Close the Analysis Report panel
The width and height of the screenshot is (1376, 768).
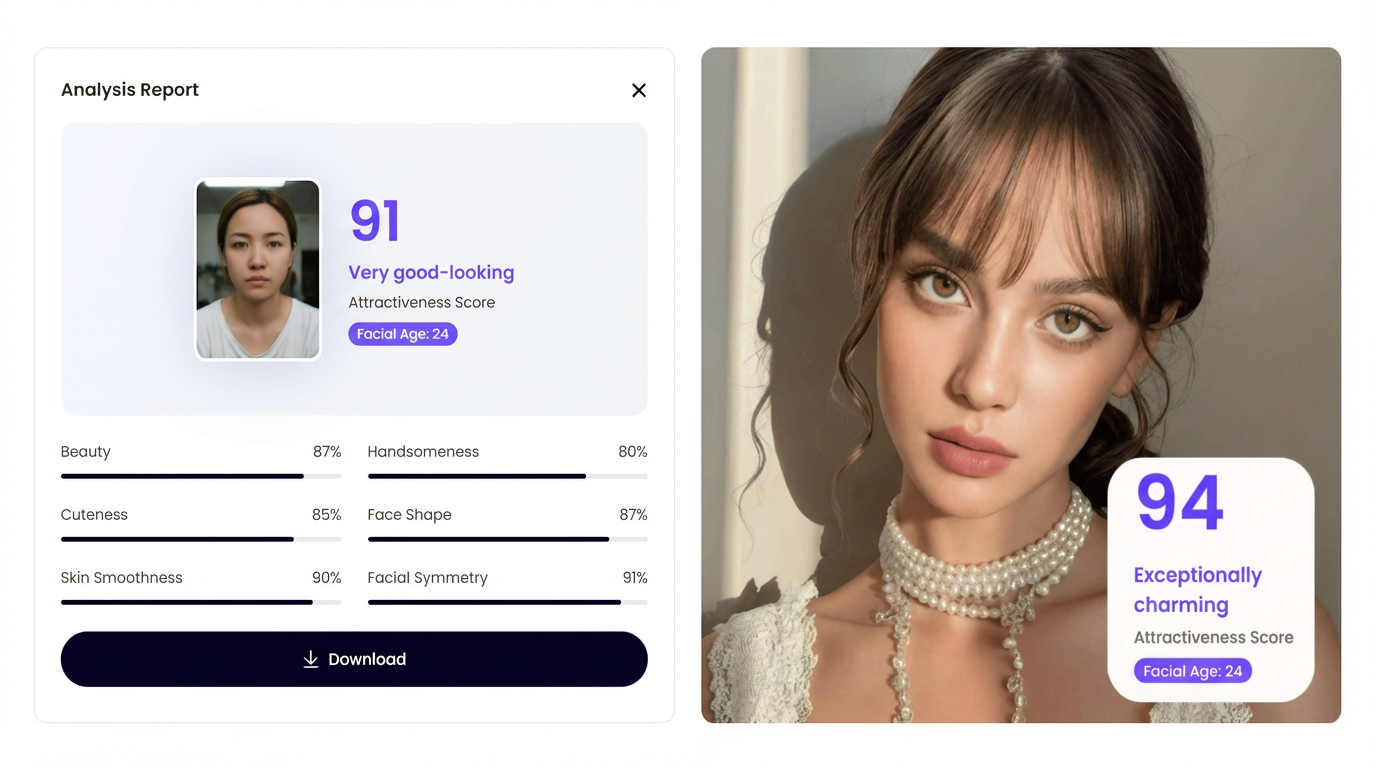pos(639,91)
